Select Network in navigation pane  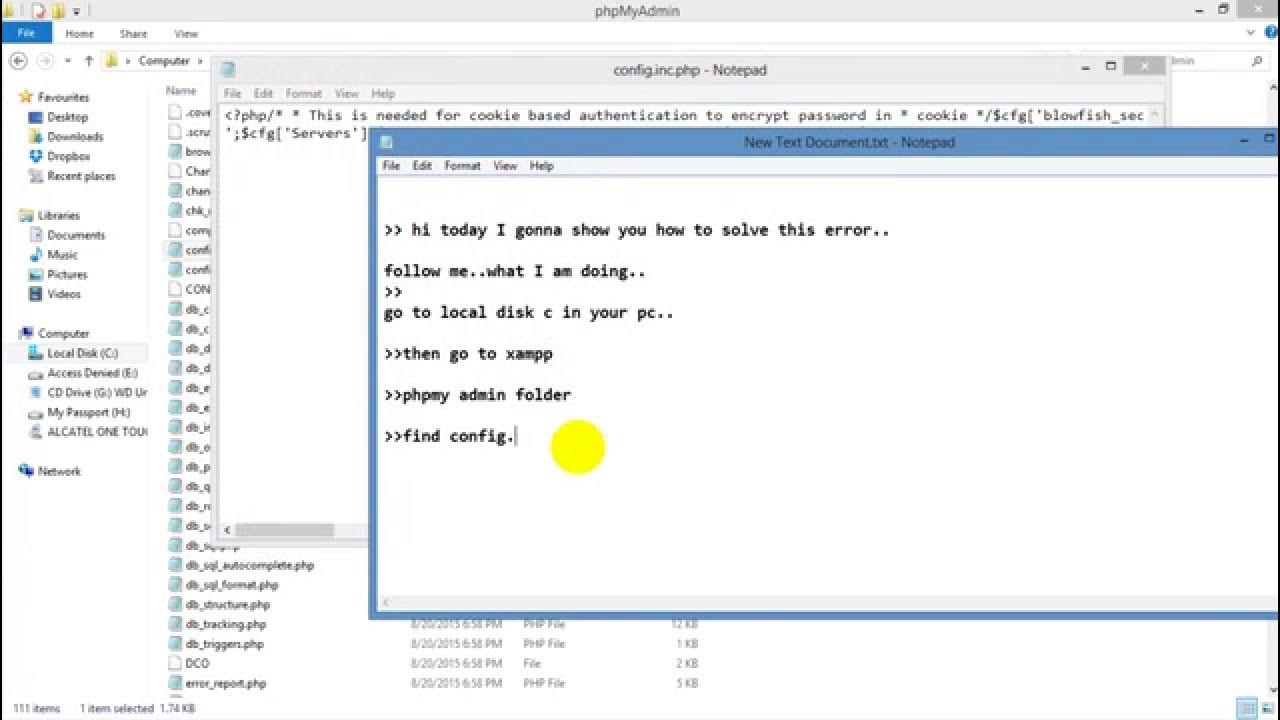[59, 471]
